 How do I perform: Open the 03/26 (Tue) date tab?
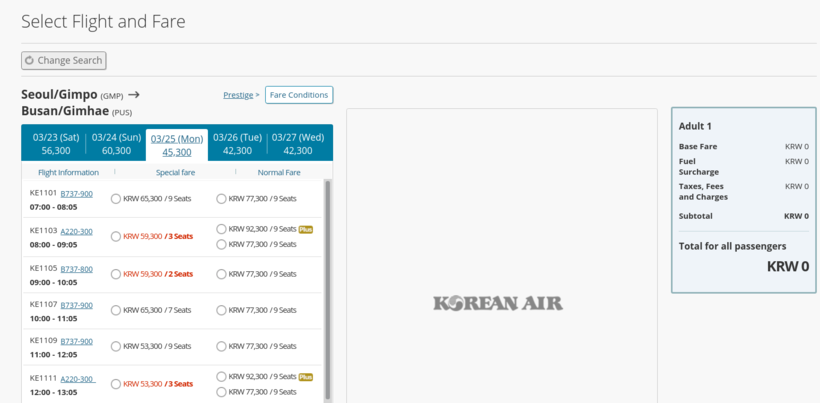coord(238,144)
